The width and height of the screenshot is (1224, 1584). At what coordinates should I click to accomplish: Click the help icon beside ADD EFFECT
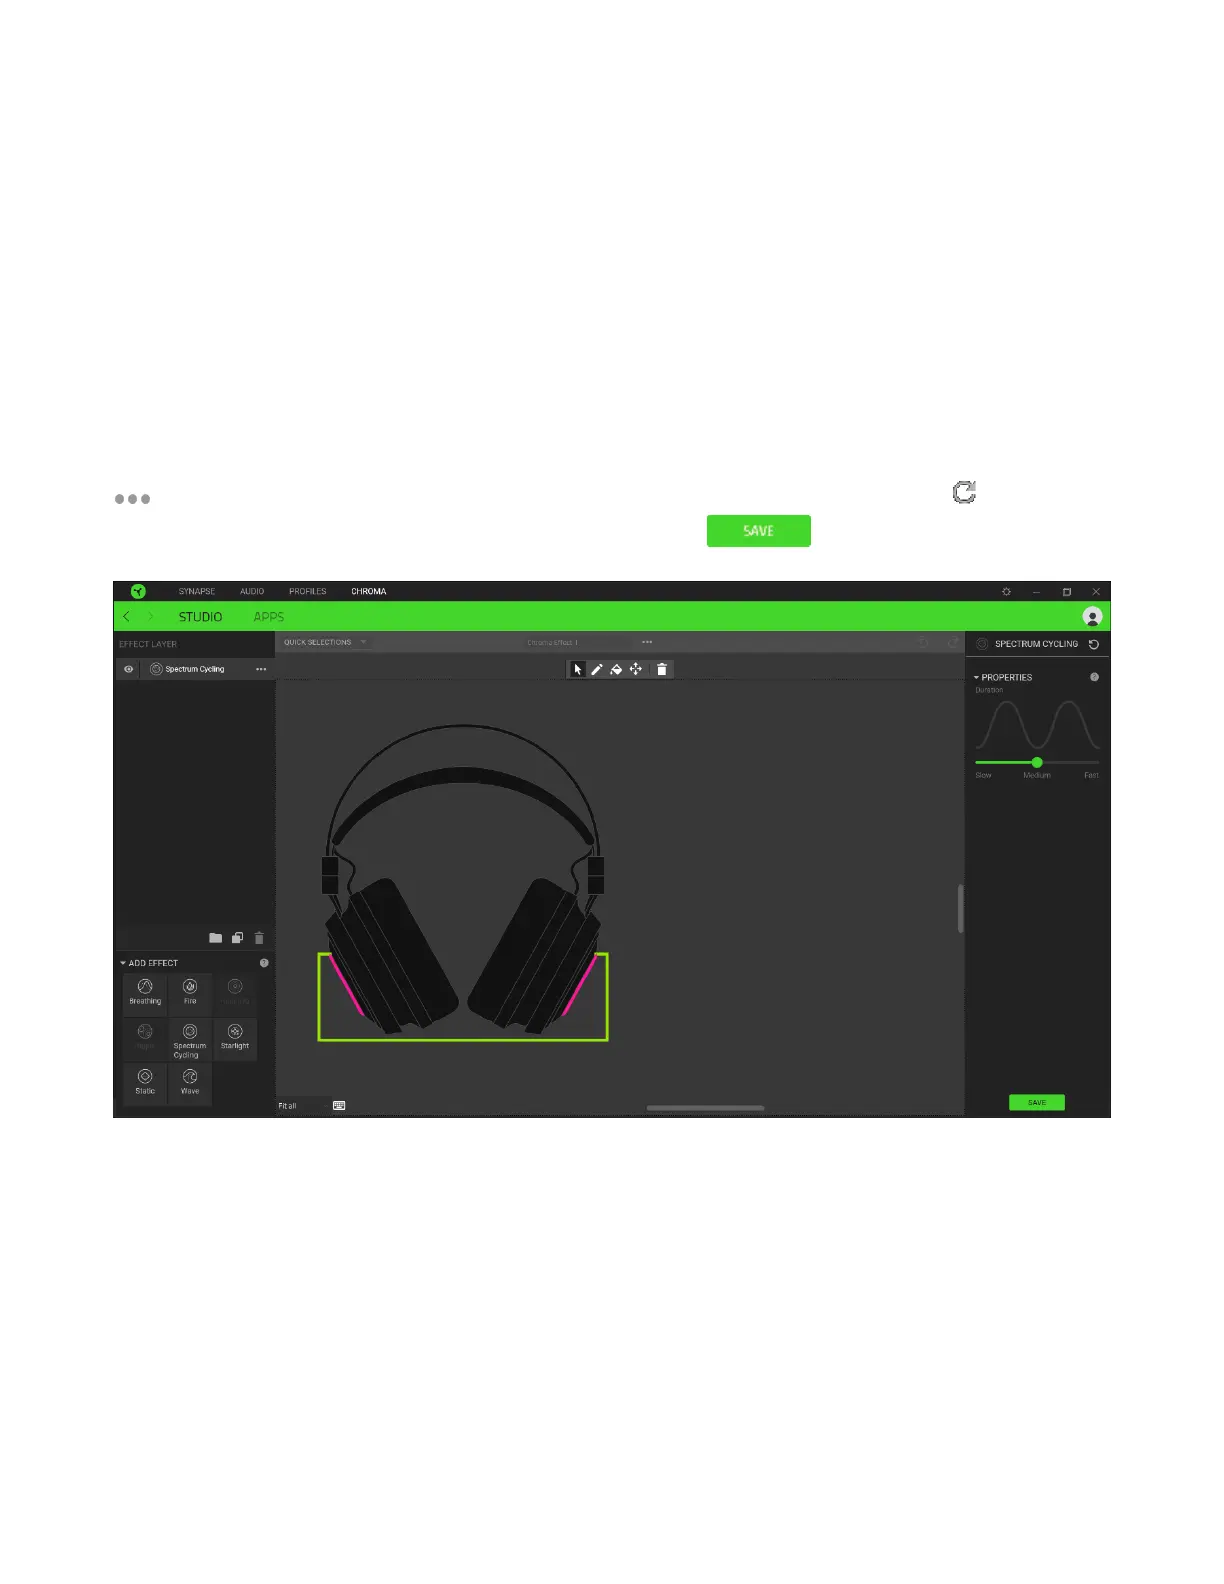click(264, 963)
